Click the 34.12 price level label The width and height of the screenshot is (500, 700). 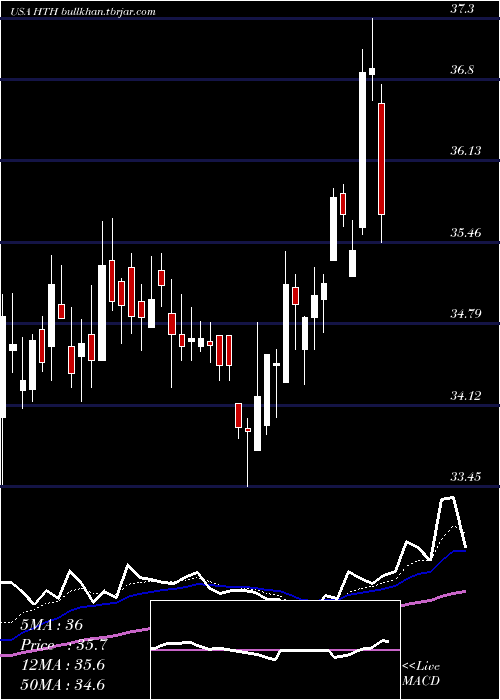coord(466,396)
